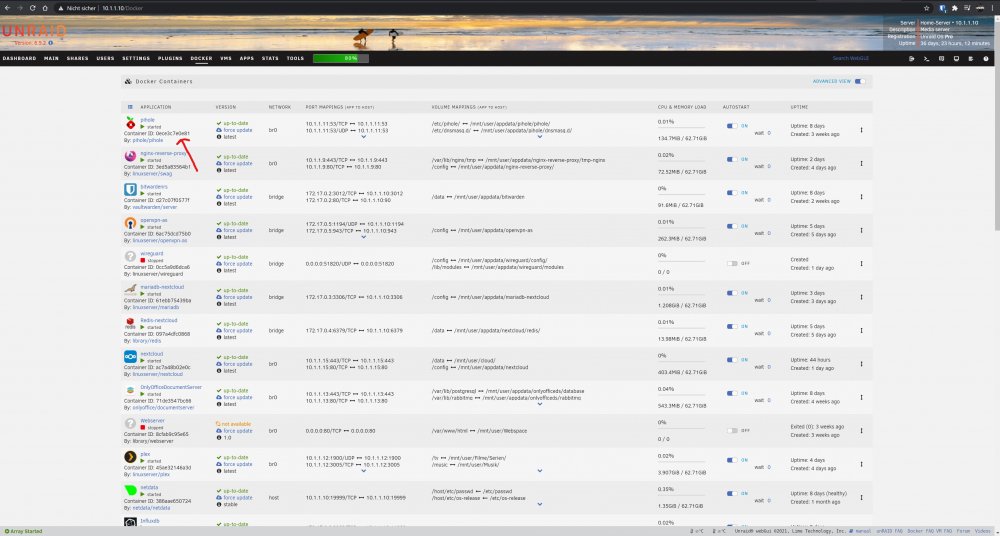1000x536 pixels.
Task: Open the Settings menu
Action: point(136,58)
